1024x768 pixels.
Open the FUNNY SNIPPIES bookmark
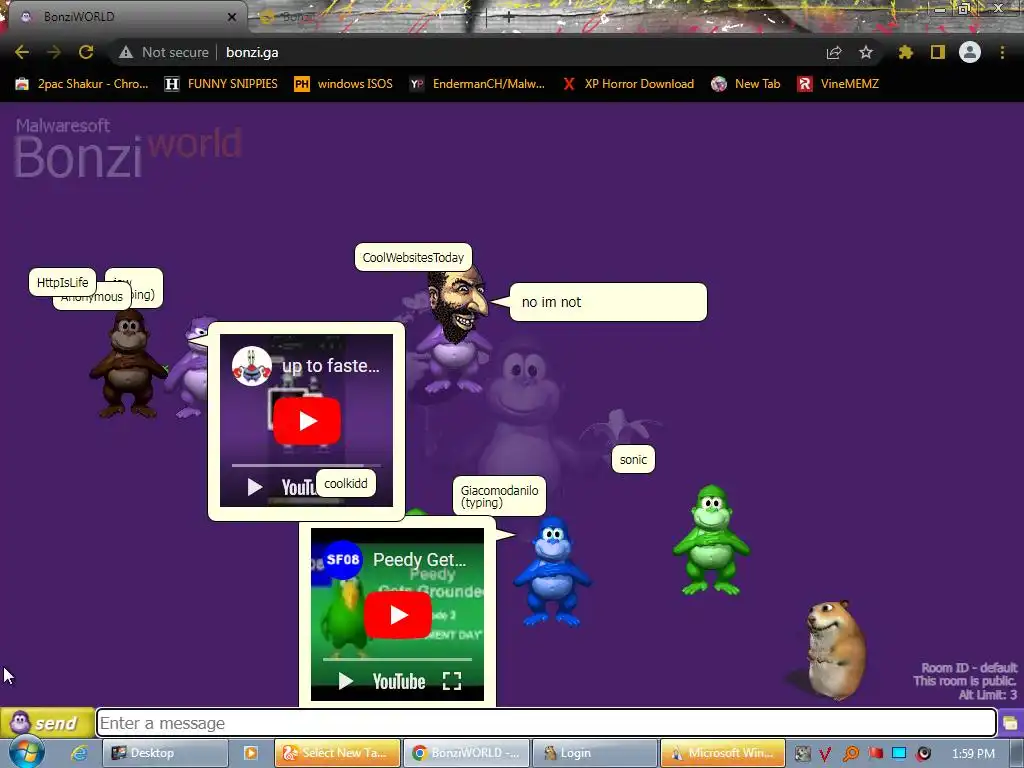click(x=221, y=84)
